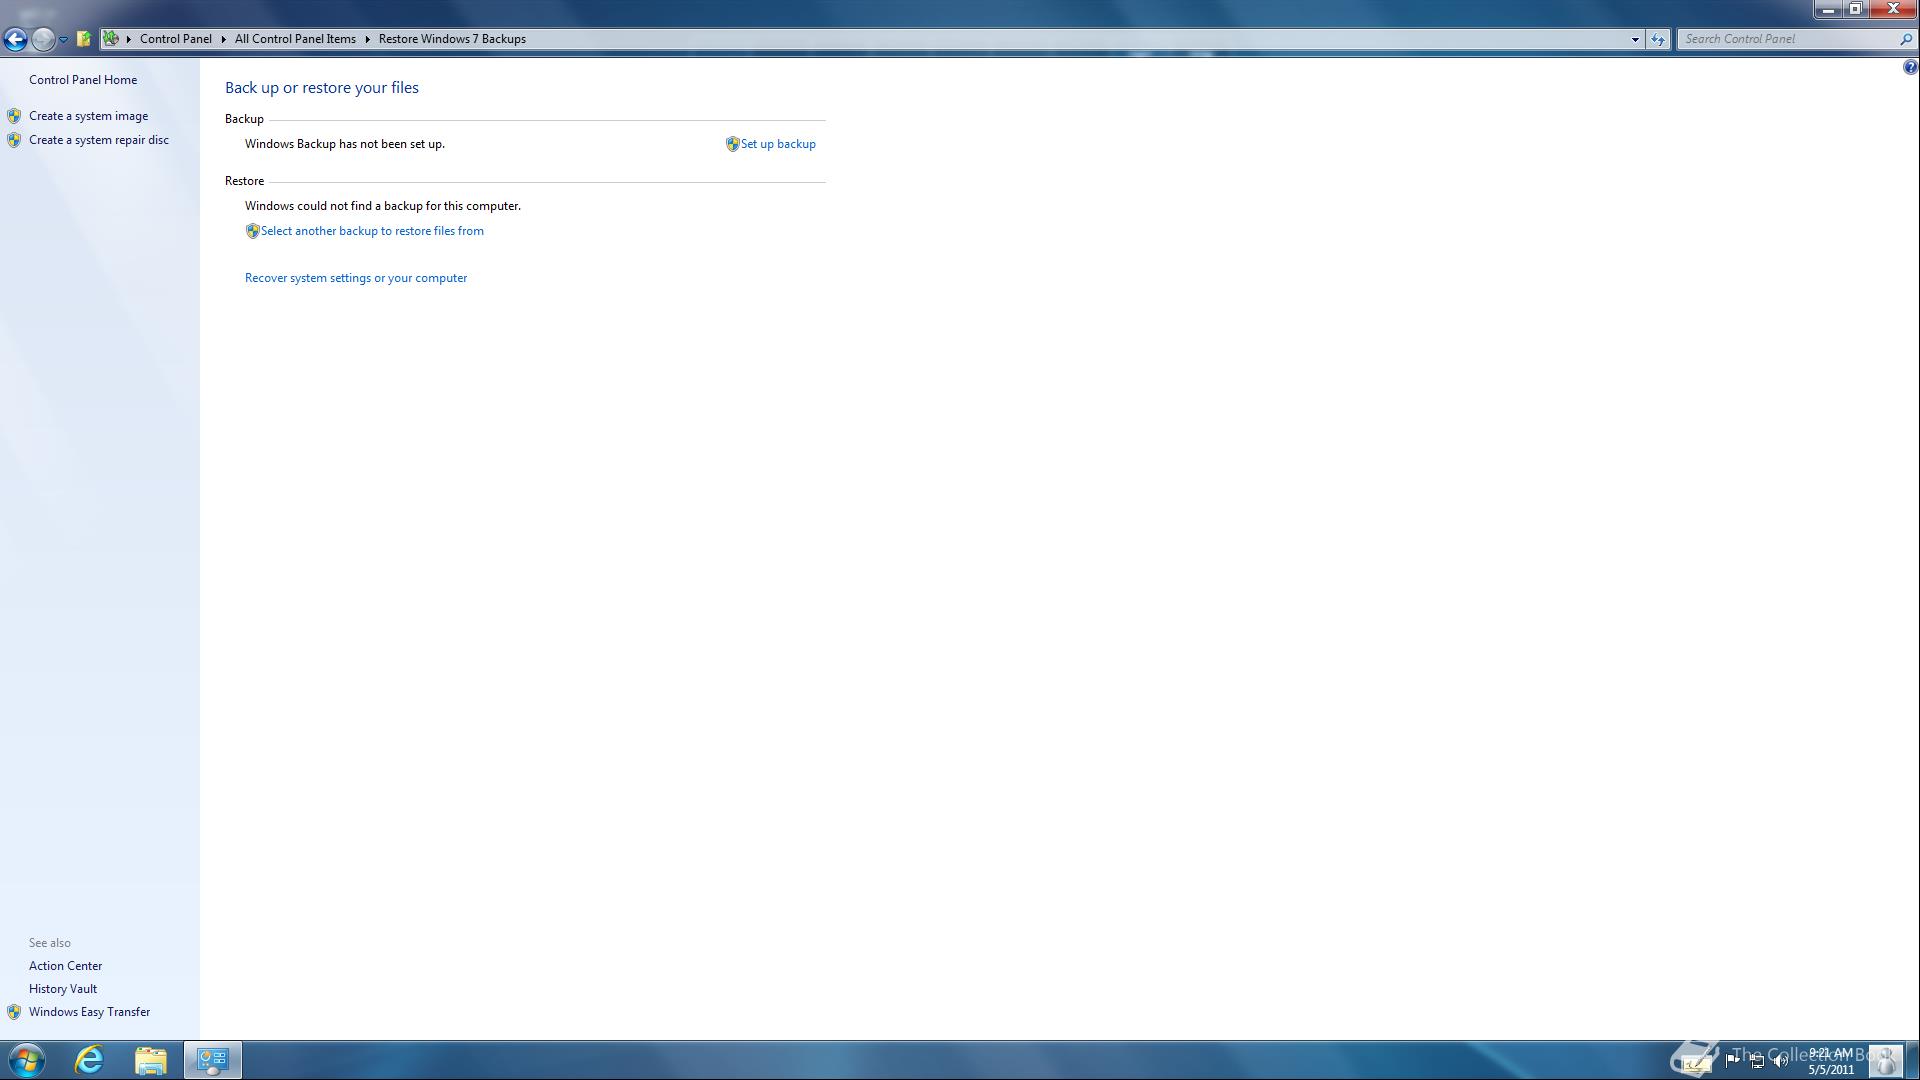The height and width of the screenshot is (1080, 1920).
Task: Start Set up backup
Action: pos(778,144)
